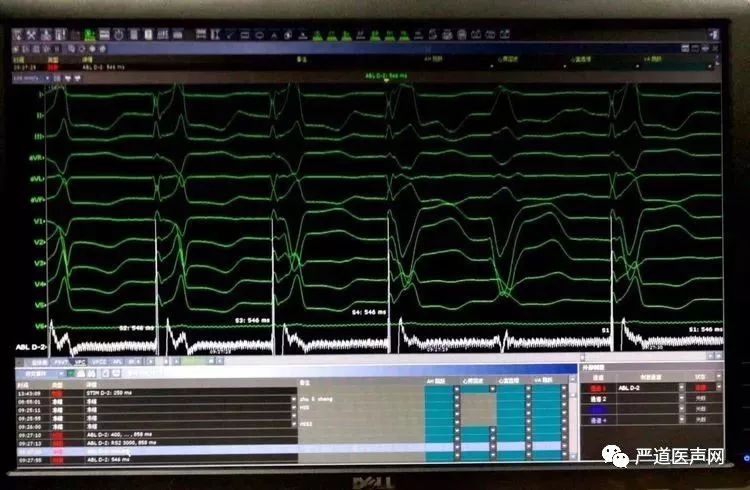Select the ABL D-2: 546 ms log row
The width and height of the screenshot is (750, 490).
(x=110, y=459)
